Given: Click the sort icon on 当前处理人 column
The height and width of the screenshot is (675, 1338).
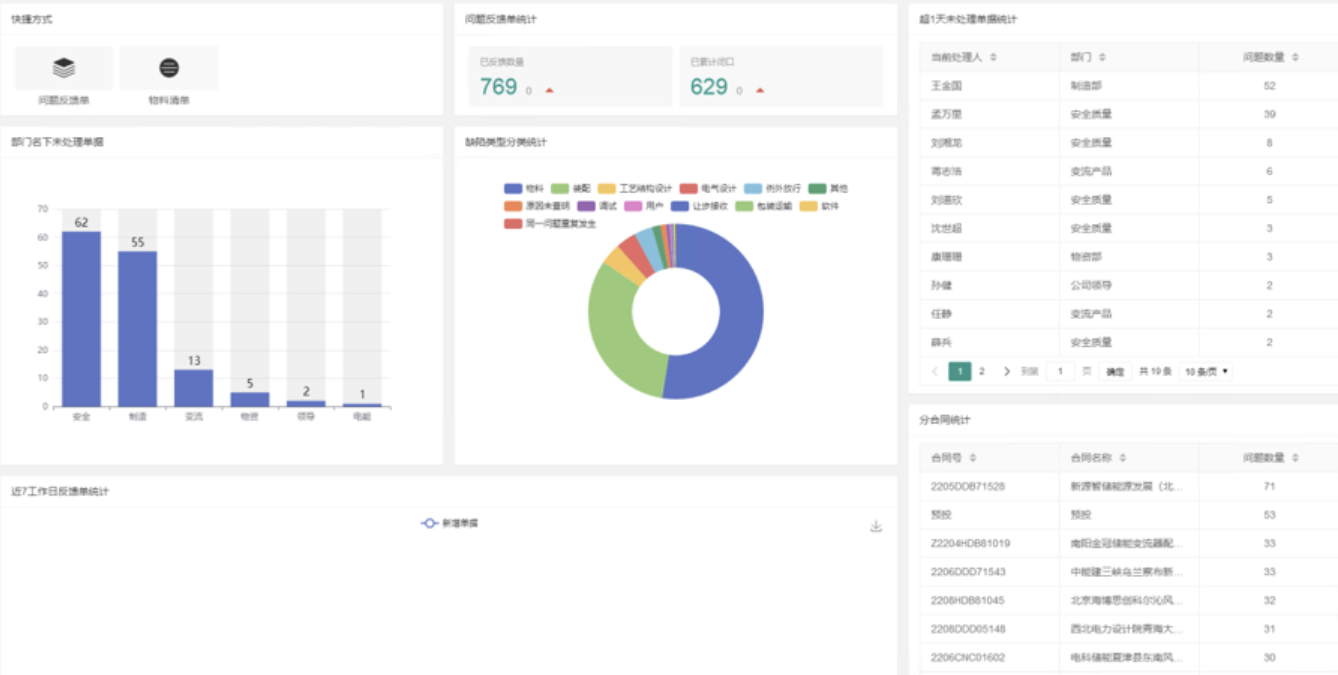Looking at the screenshot, I should [993, 58].
